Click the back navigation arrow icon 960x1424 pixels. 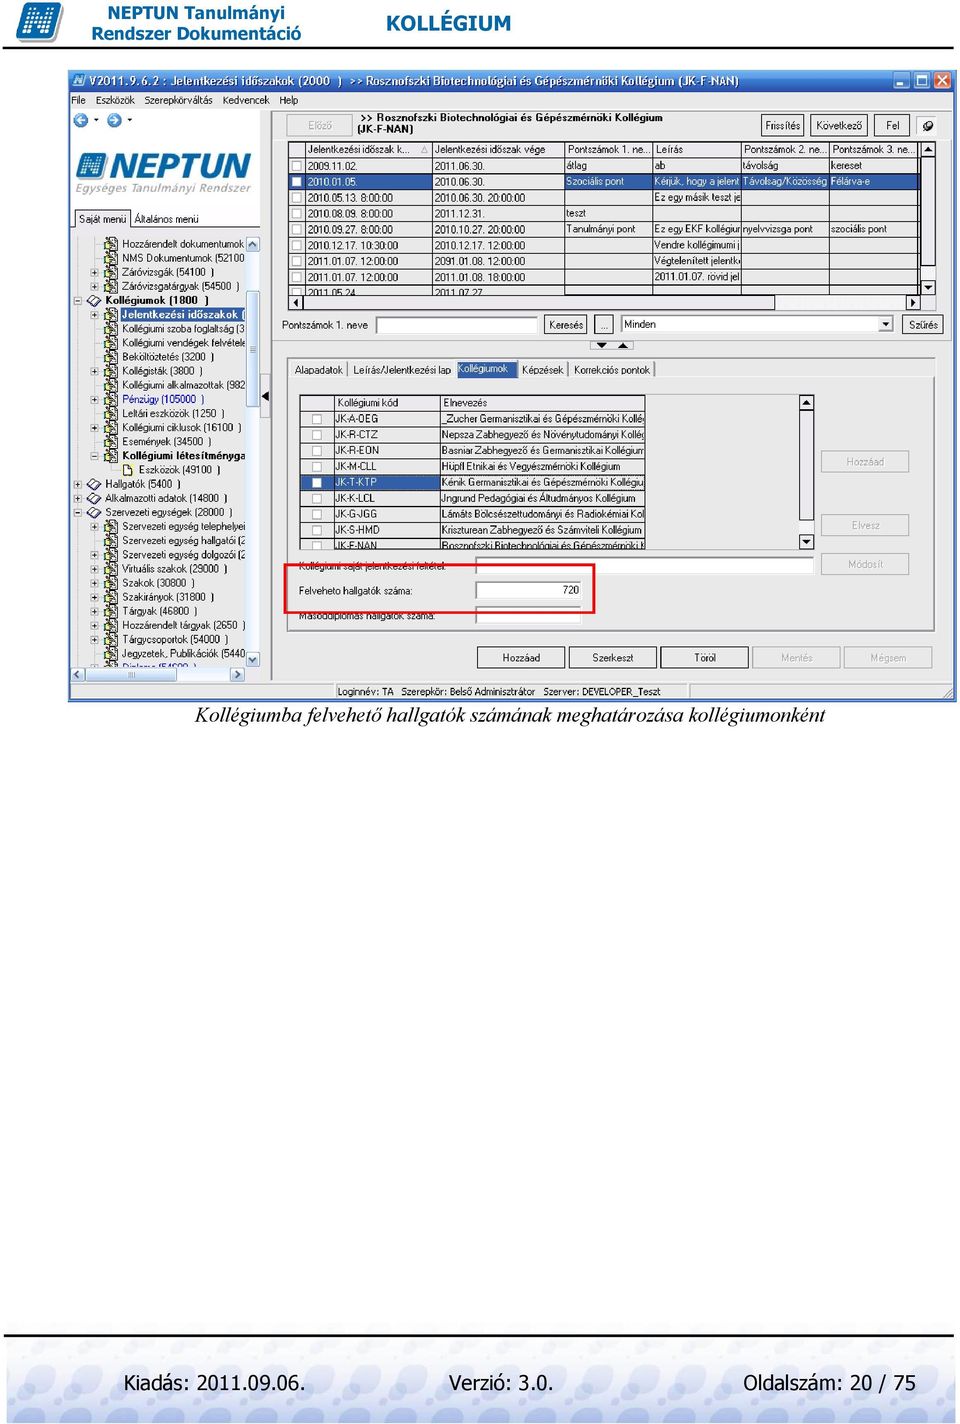tap(81, 120)
